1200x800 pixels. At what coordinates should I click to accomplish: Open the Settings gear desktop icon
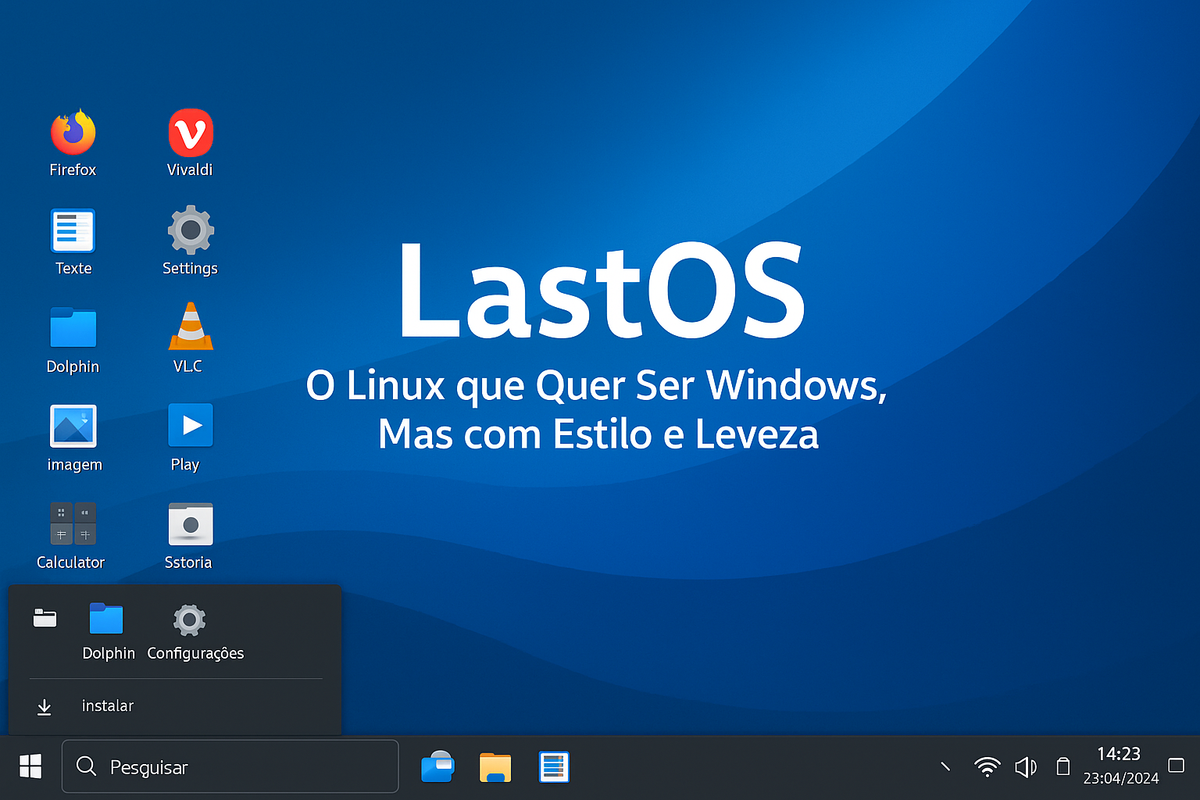click(190, 230)
